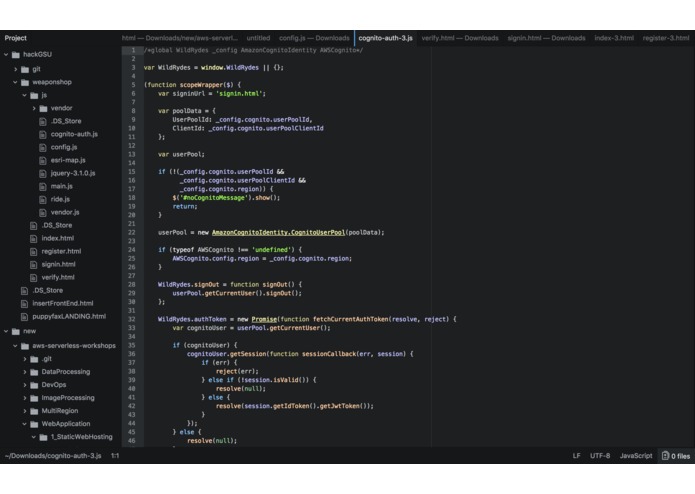Click the DevOps folder icon
Screen dimensions: 695x494
(x=34, y=385)
